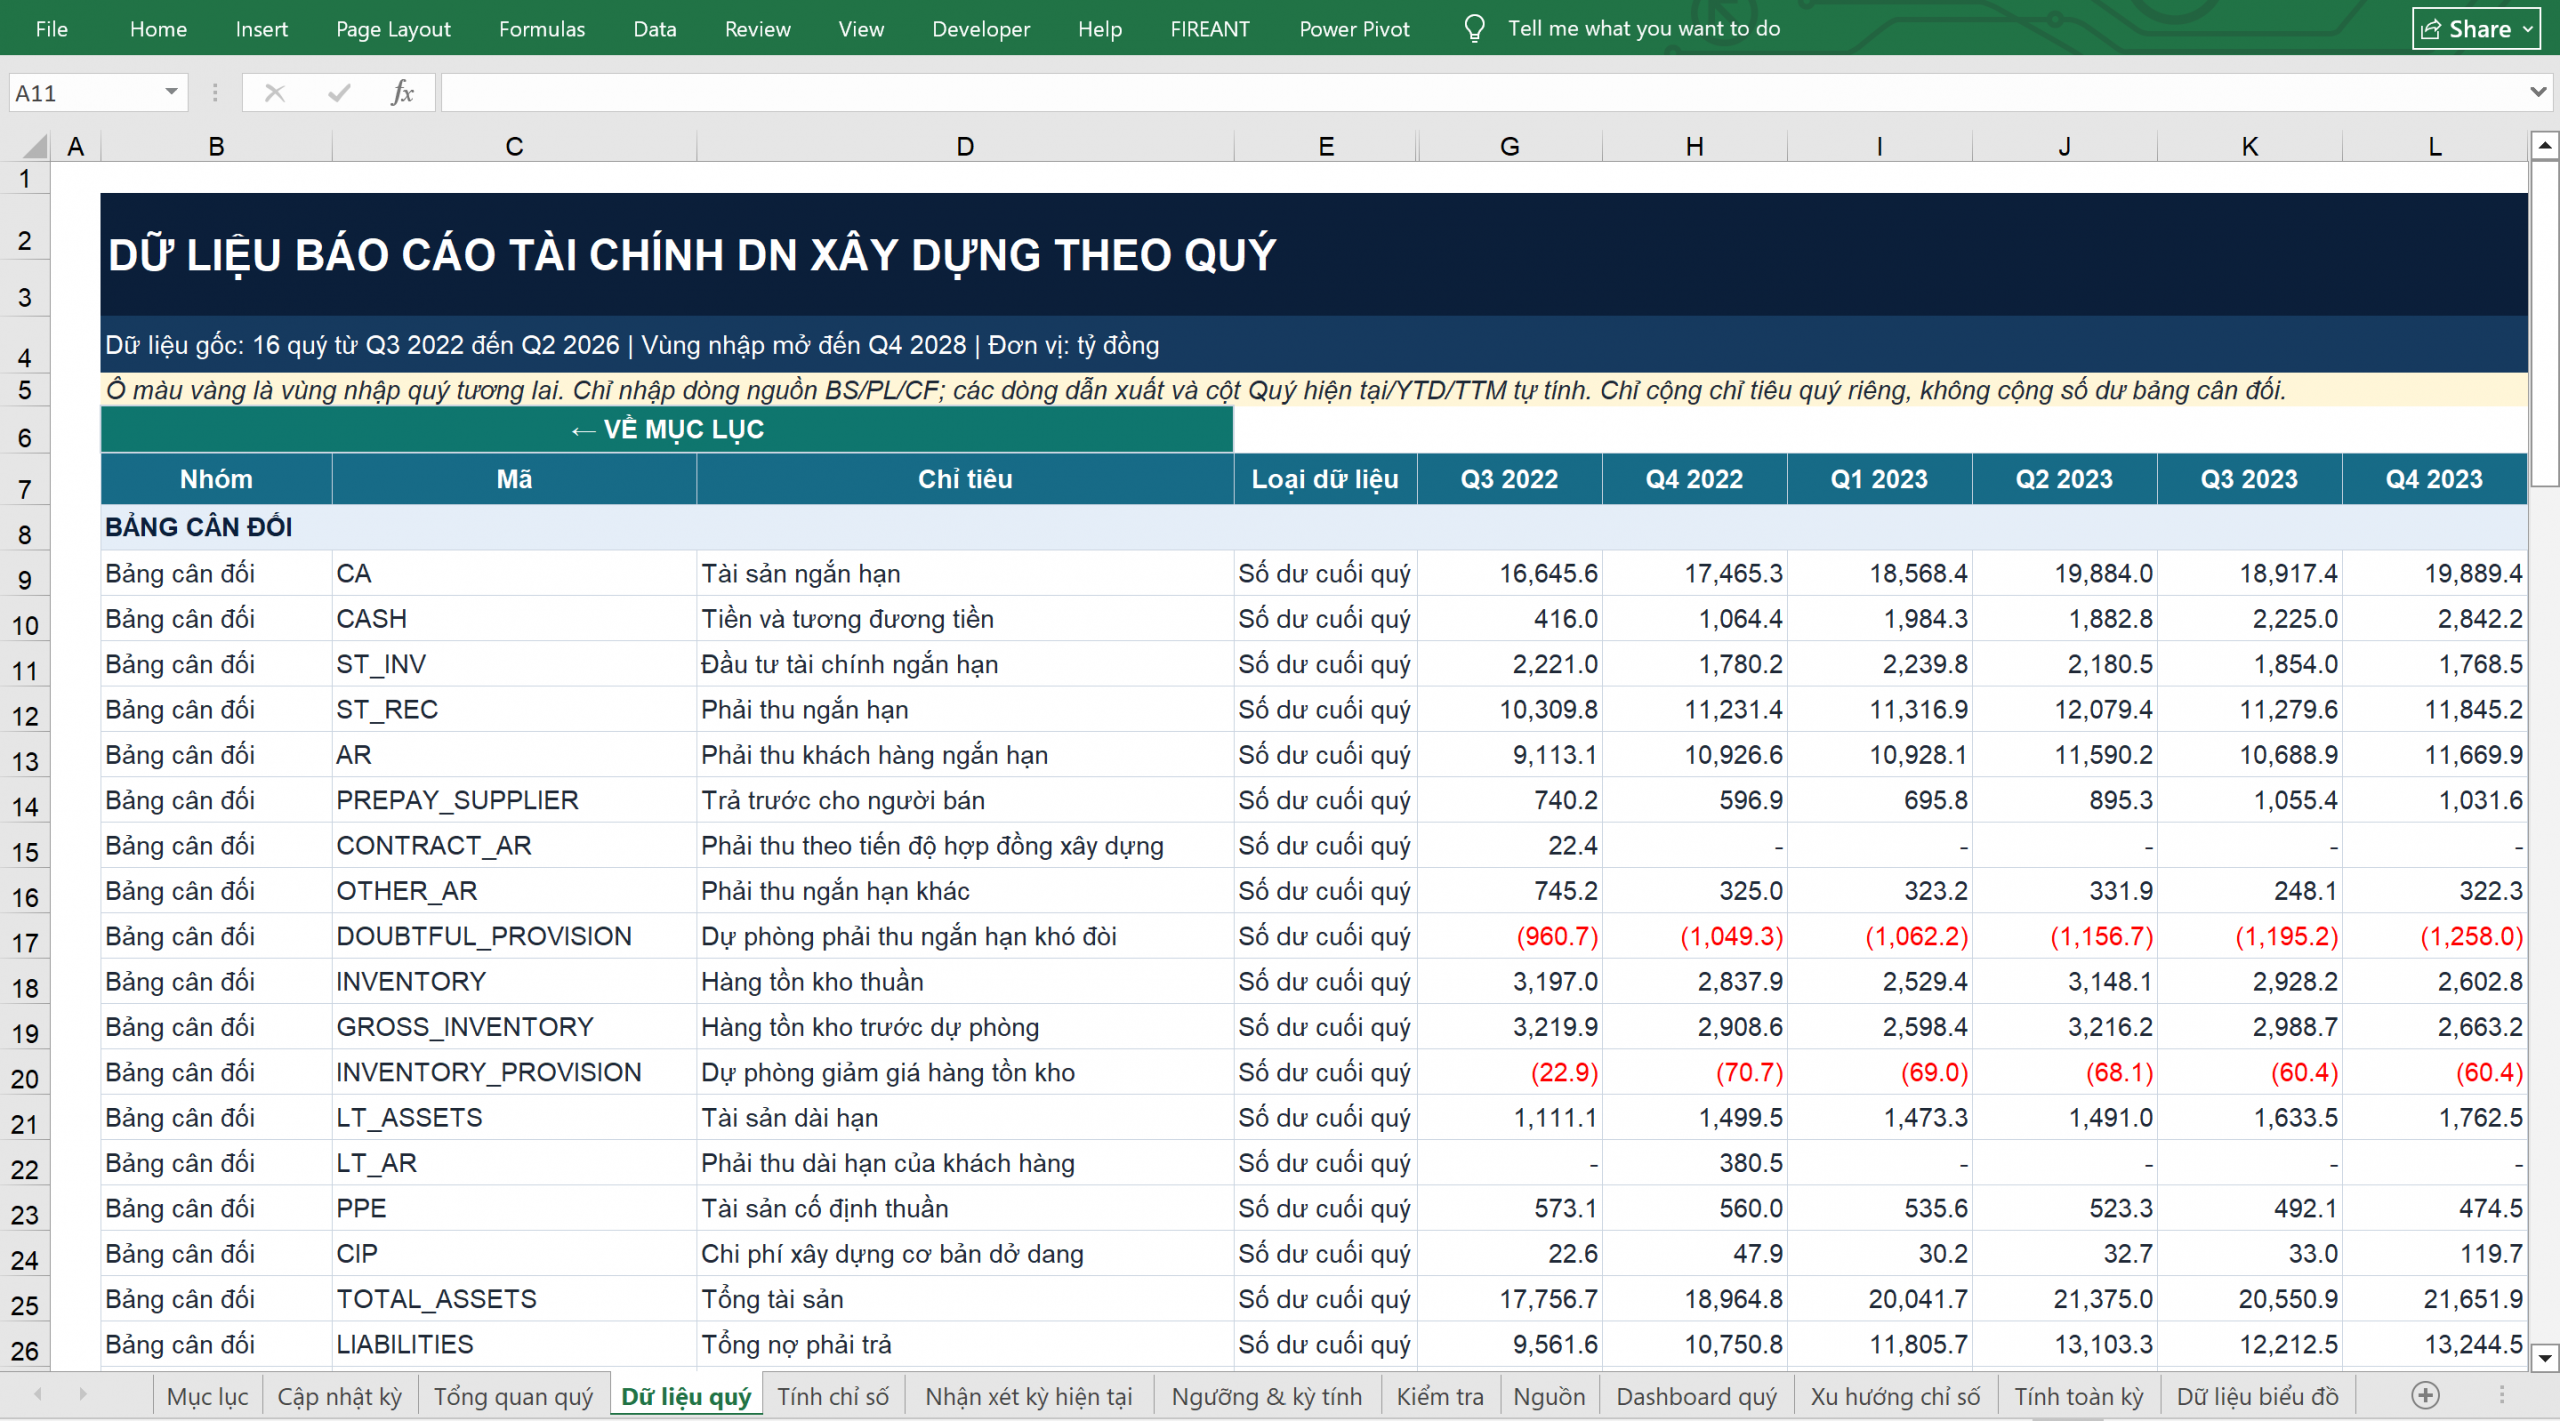Open the Dữ liệu biểu đồ sheet

click(2258, 1396)
